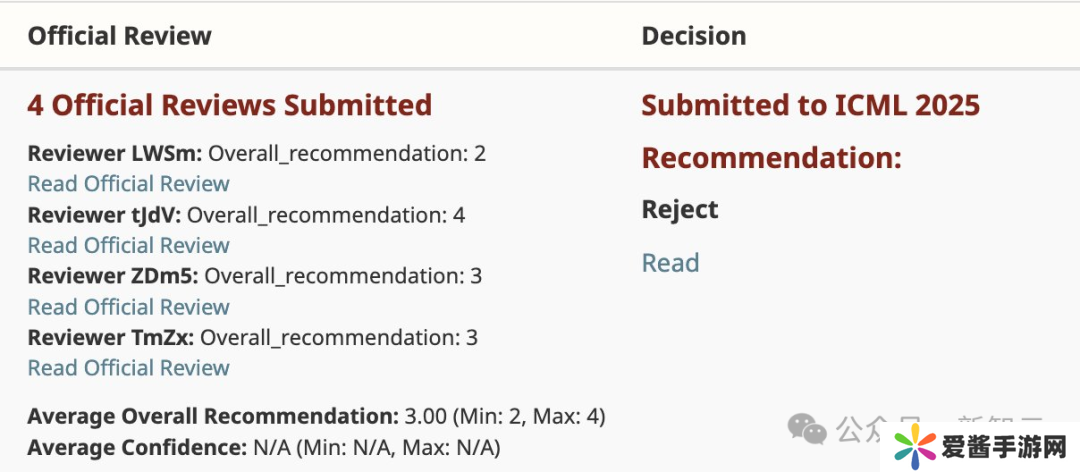Click the Reject decision text
The height and width of the screenshot is (472, 1080).
coord(680,210)
